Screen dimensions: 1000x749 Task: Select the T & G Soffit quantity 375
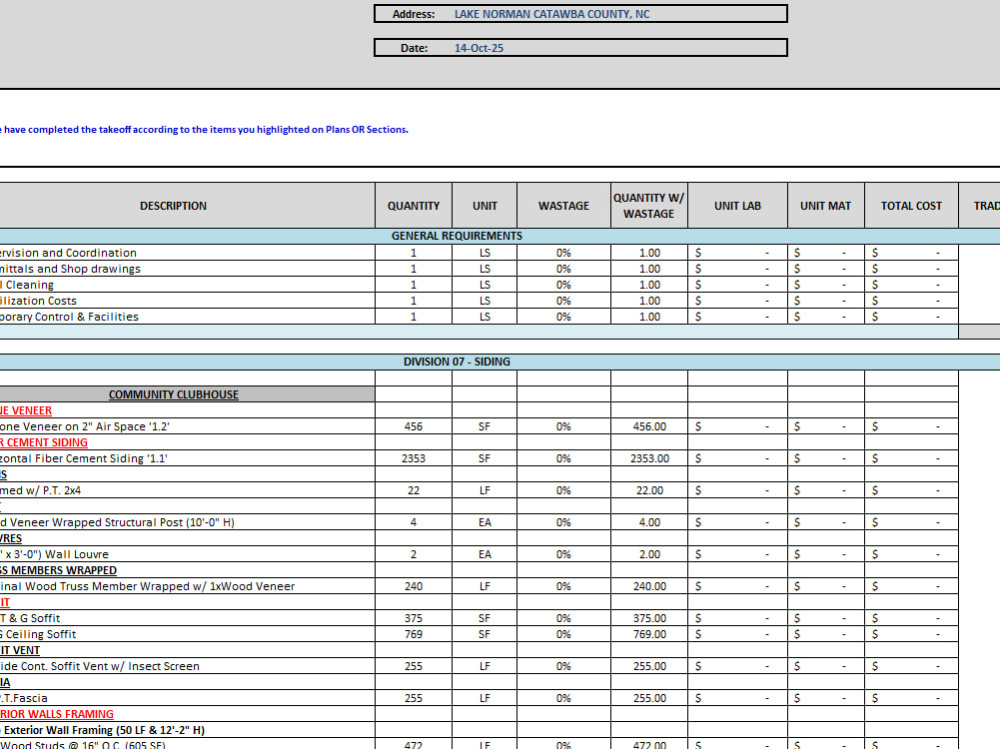coord(413,618)
